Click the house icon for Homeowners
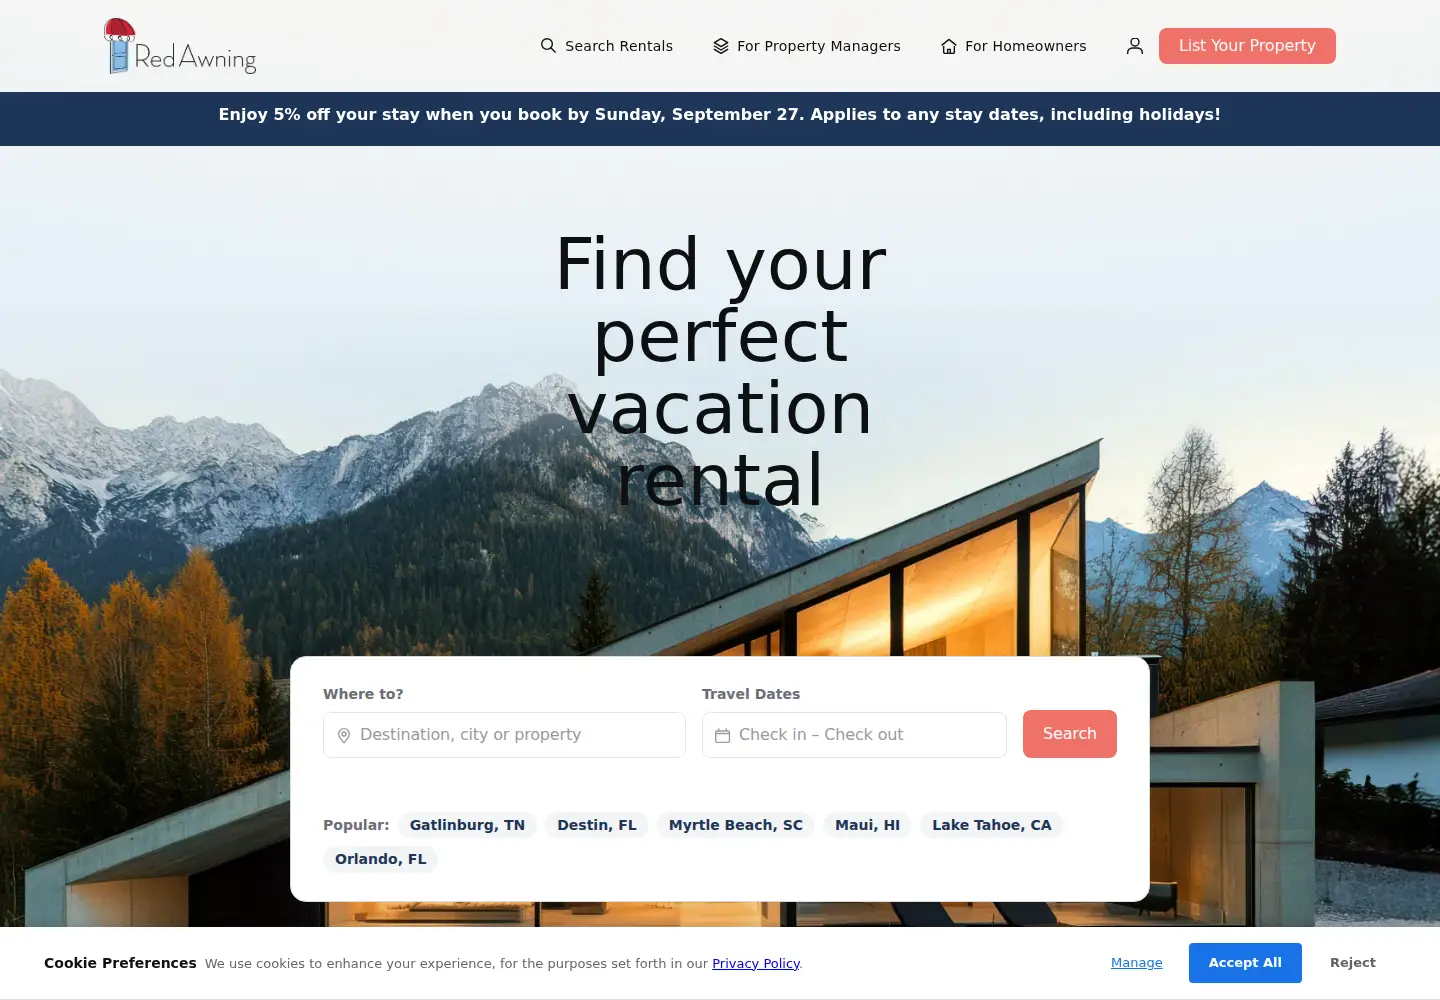The image size is (1440, 1000). [949, 46]
